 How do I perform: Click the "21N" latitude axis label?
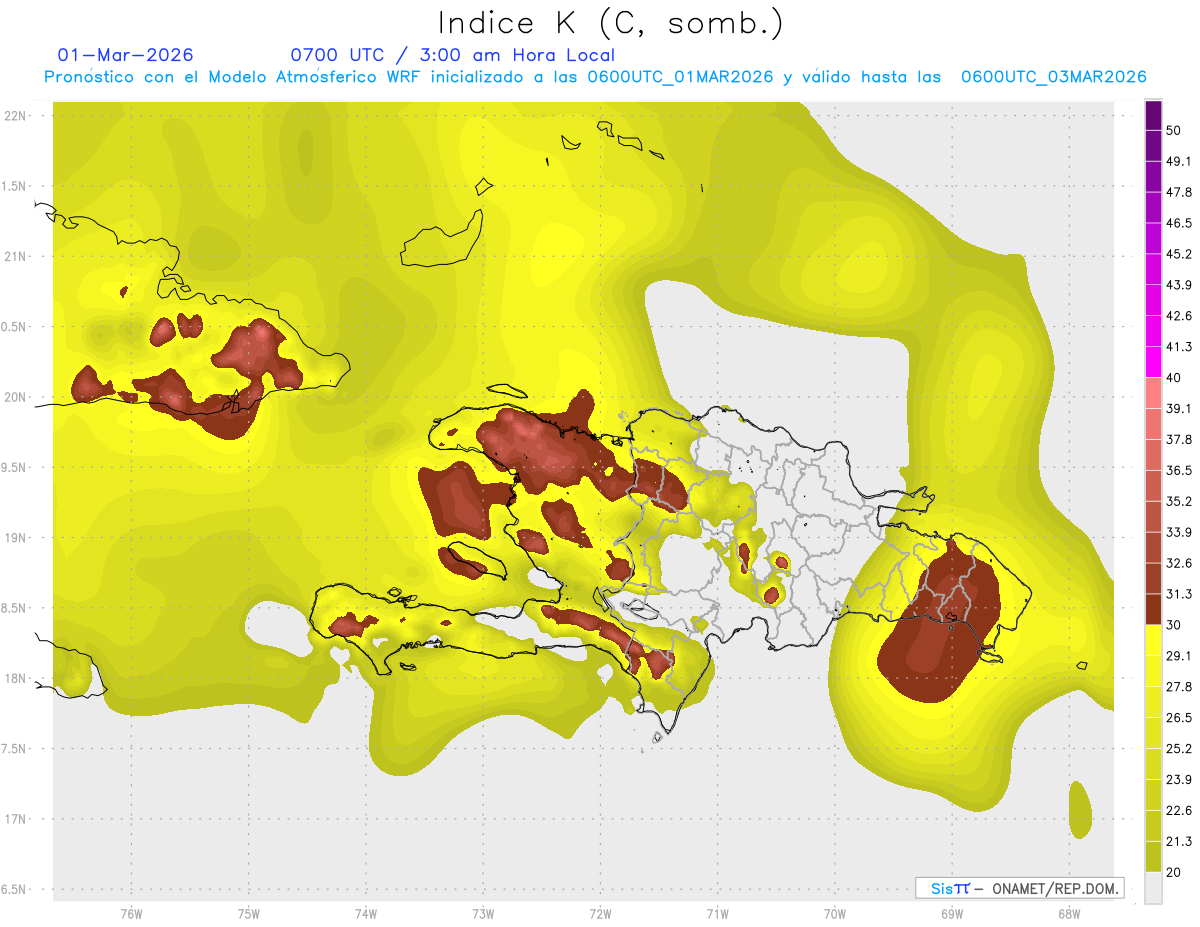point(14,257)
